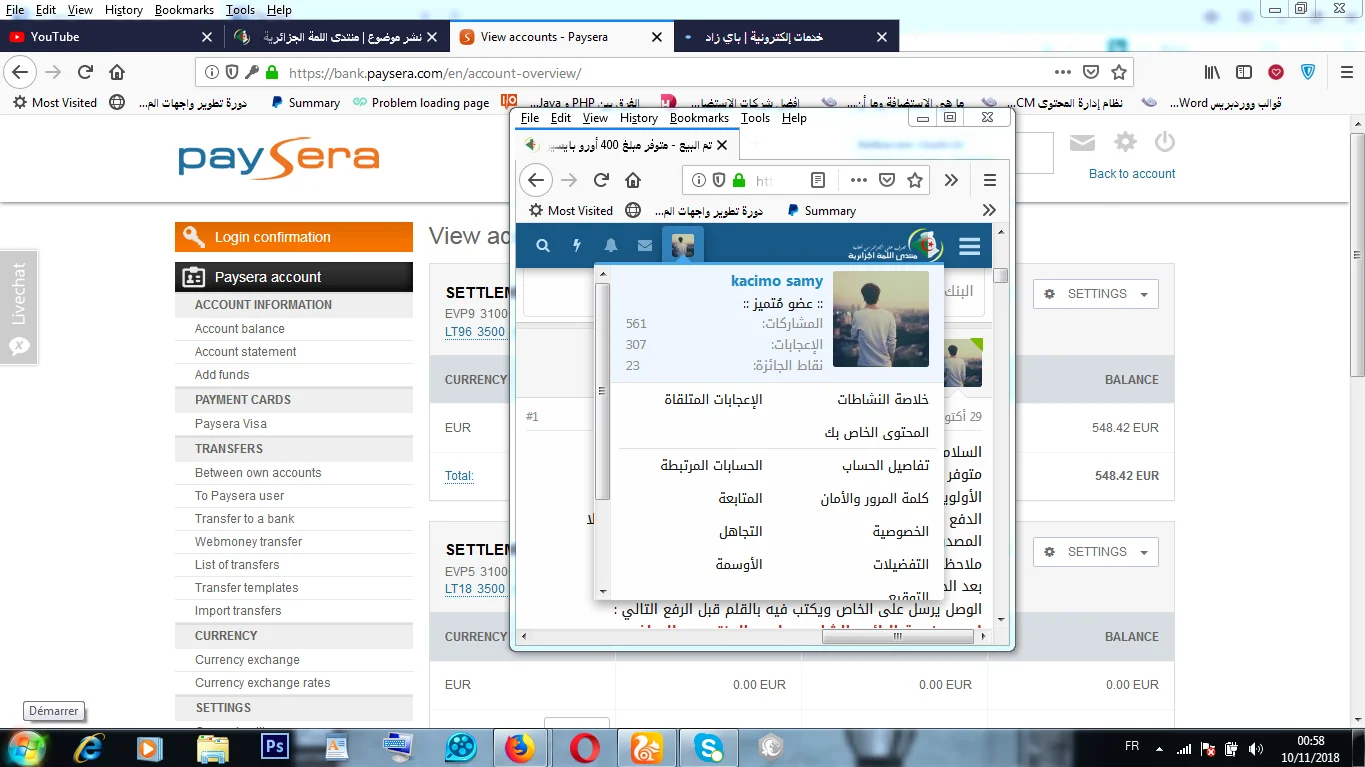Image resolution: width=1365 pixels, height=767 pixels.
Task: Click the Login confirmation button
Action: [293, 237]
